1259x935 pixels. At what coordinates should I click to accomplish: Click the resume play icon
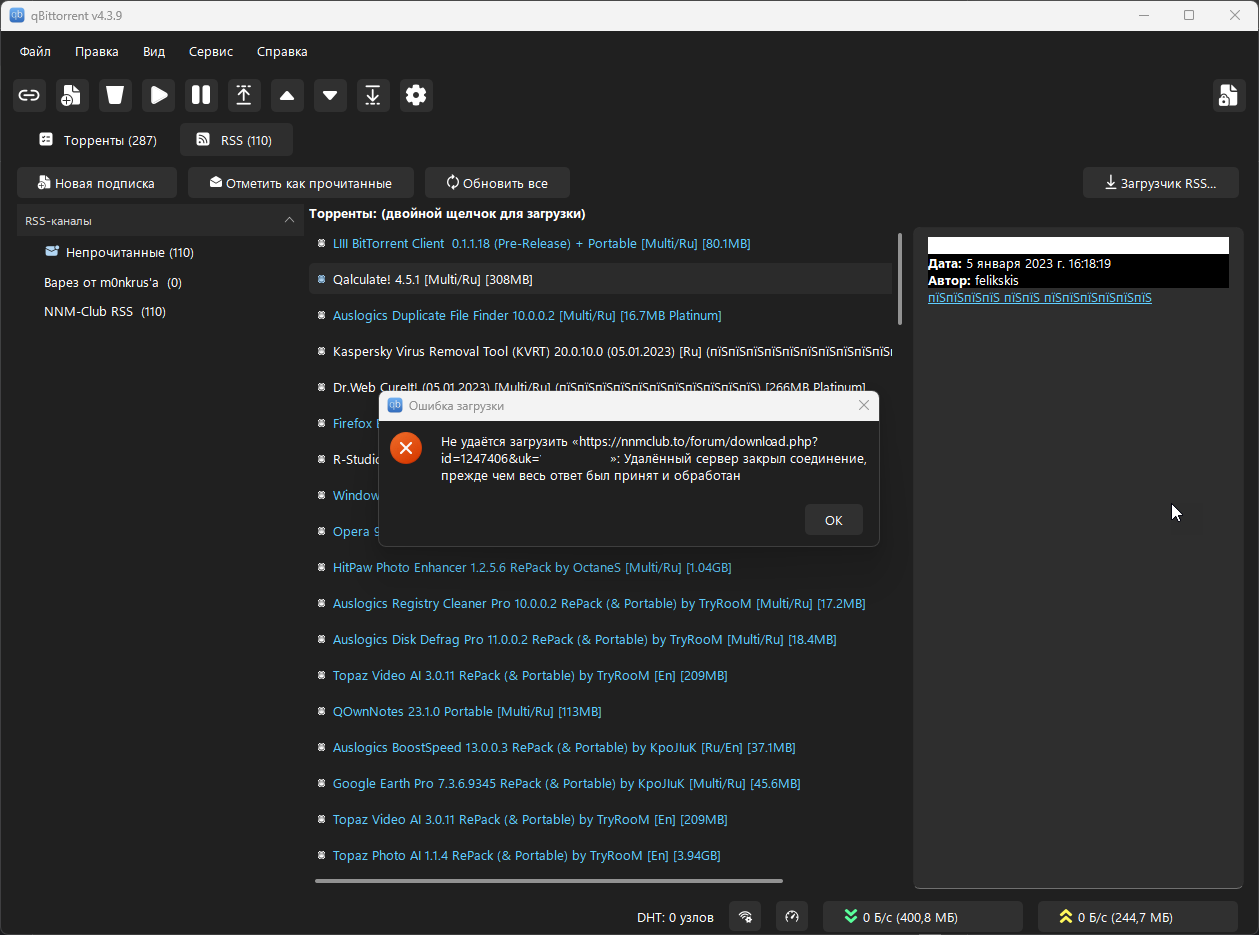pyautogui.click(x=158, y=95)
